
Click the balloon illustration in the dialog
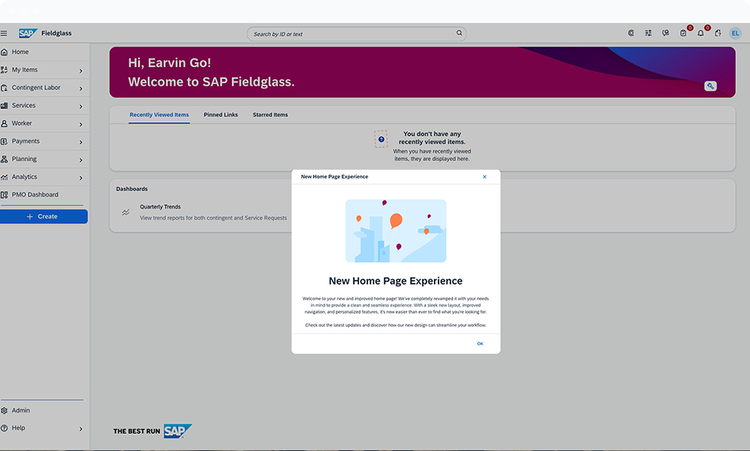tap(396, 231)
